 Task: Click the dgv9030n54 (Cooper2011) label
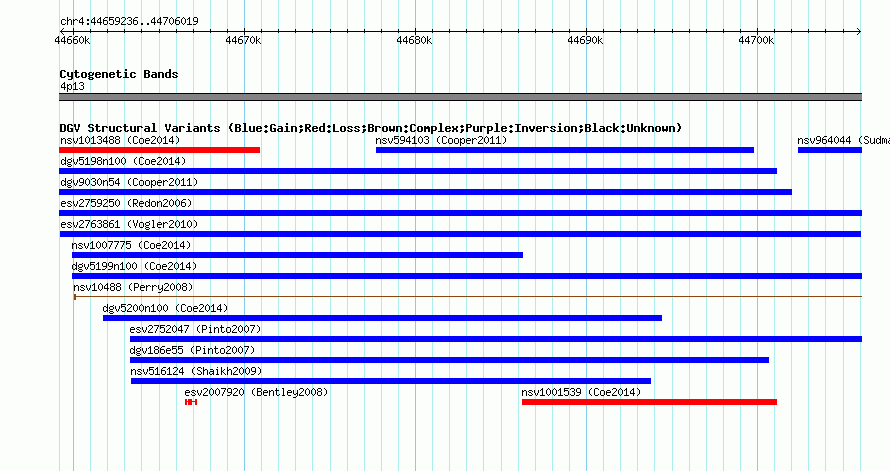[129, 182]
